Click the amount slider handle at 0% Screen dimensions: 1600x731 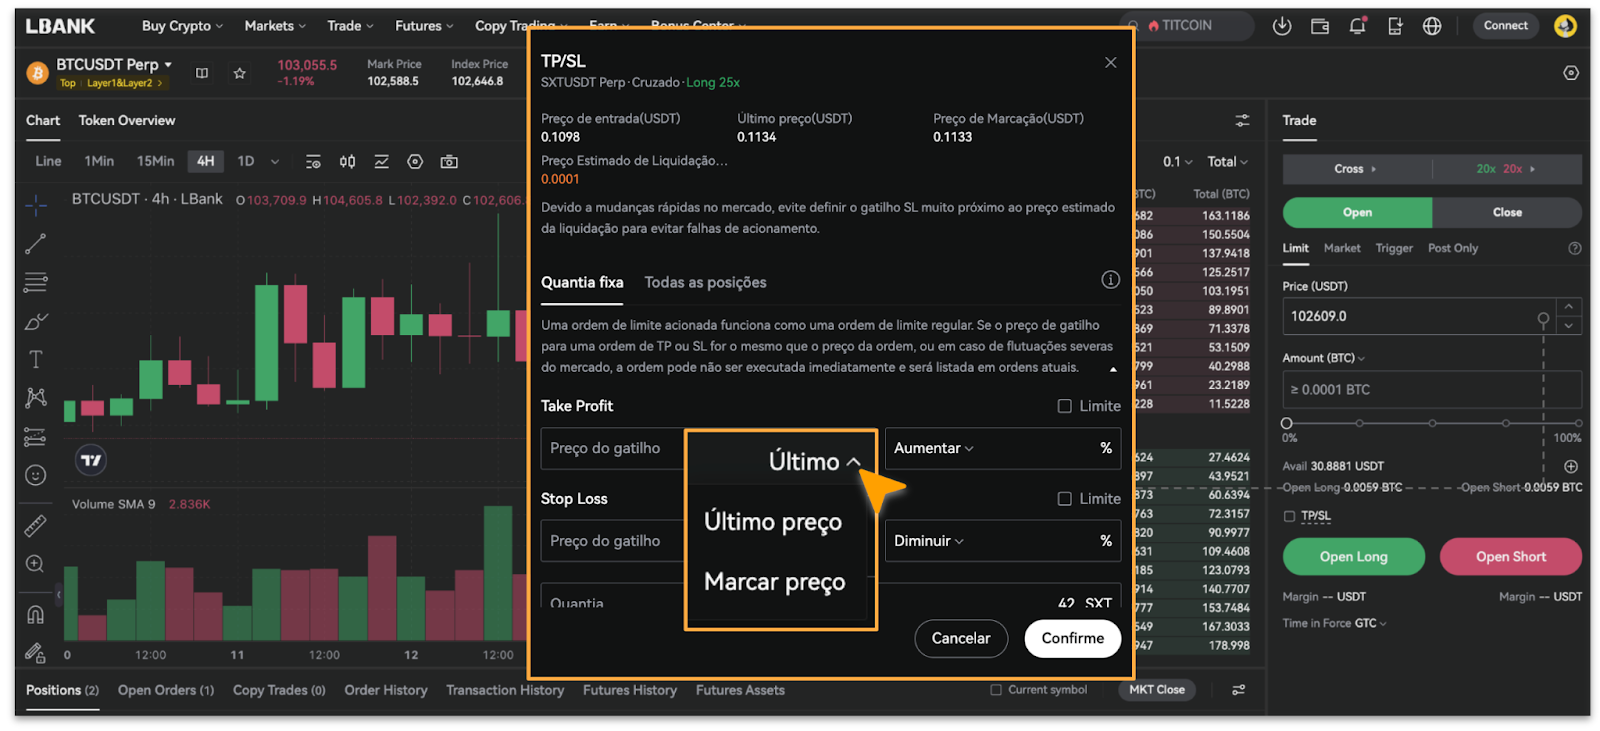tap(1287, 423)
